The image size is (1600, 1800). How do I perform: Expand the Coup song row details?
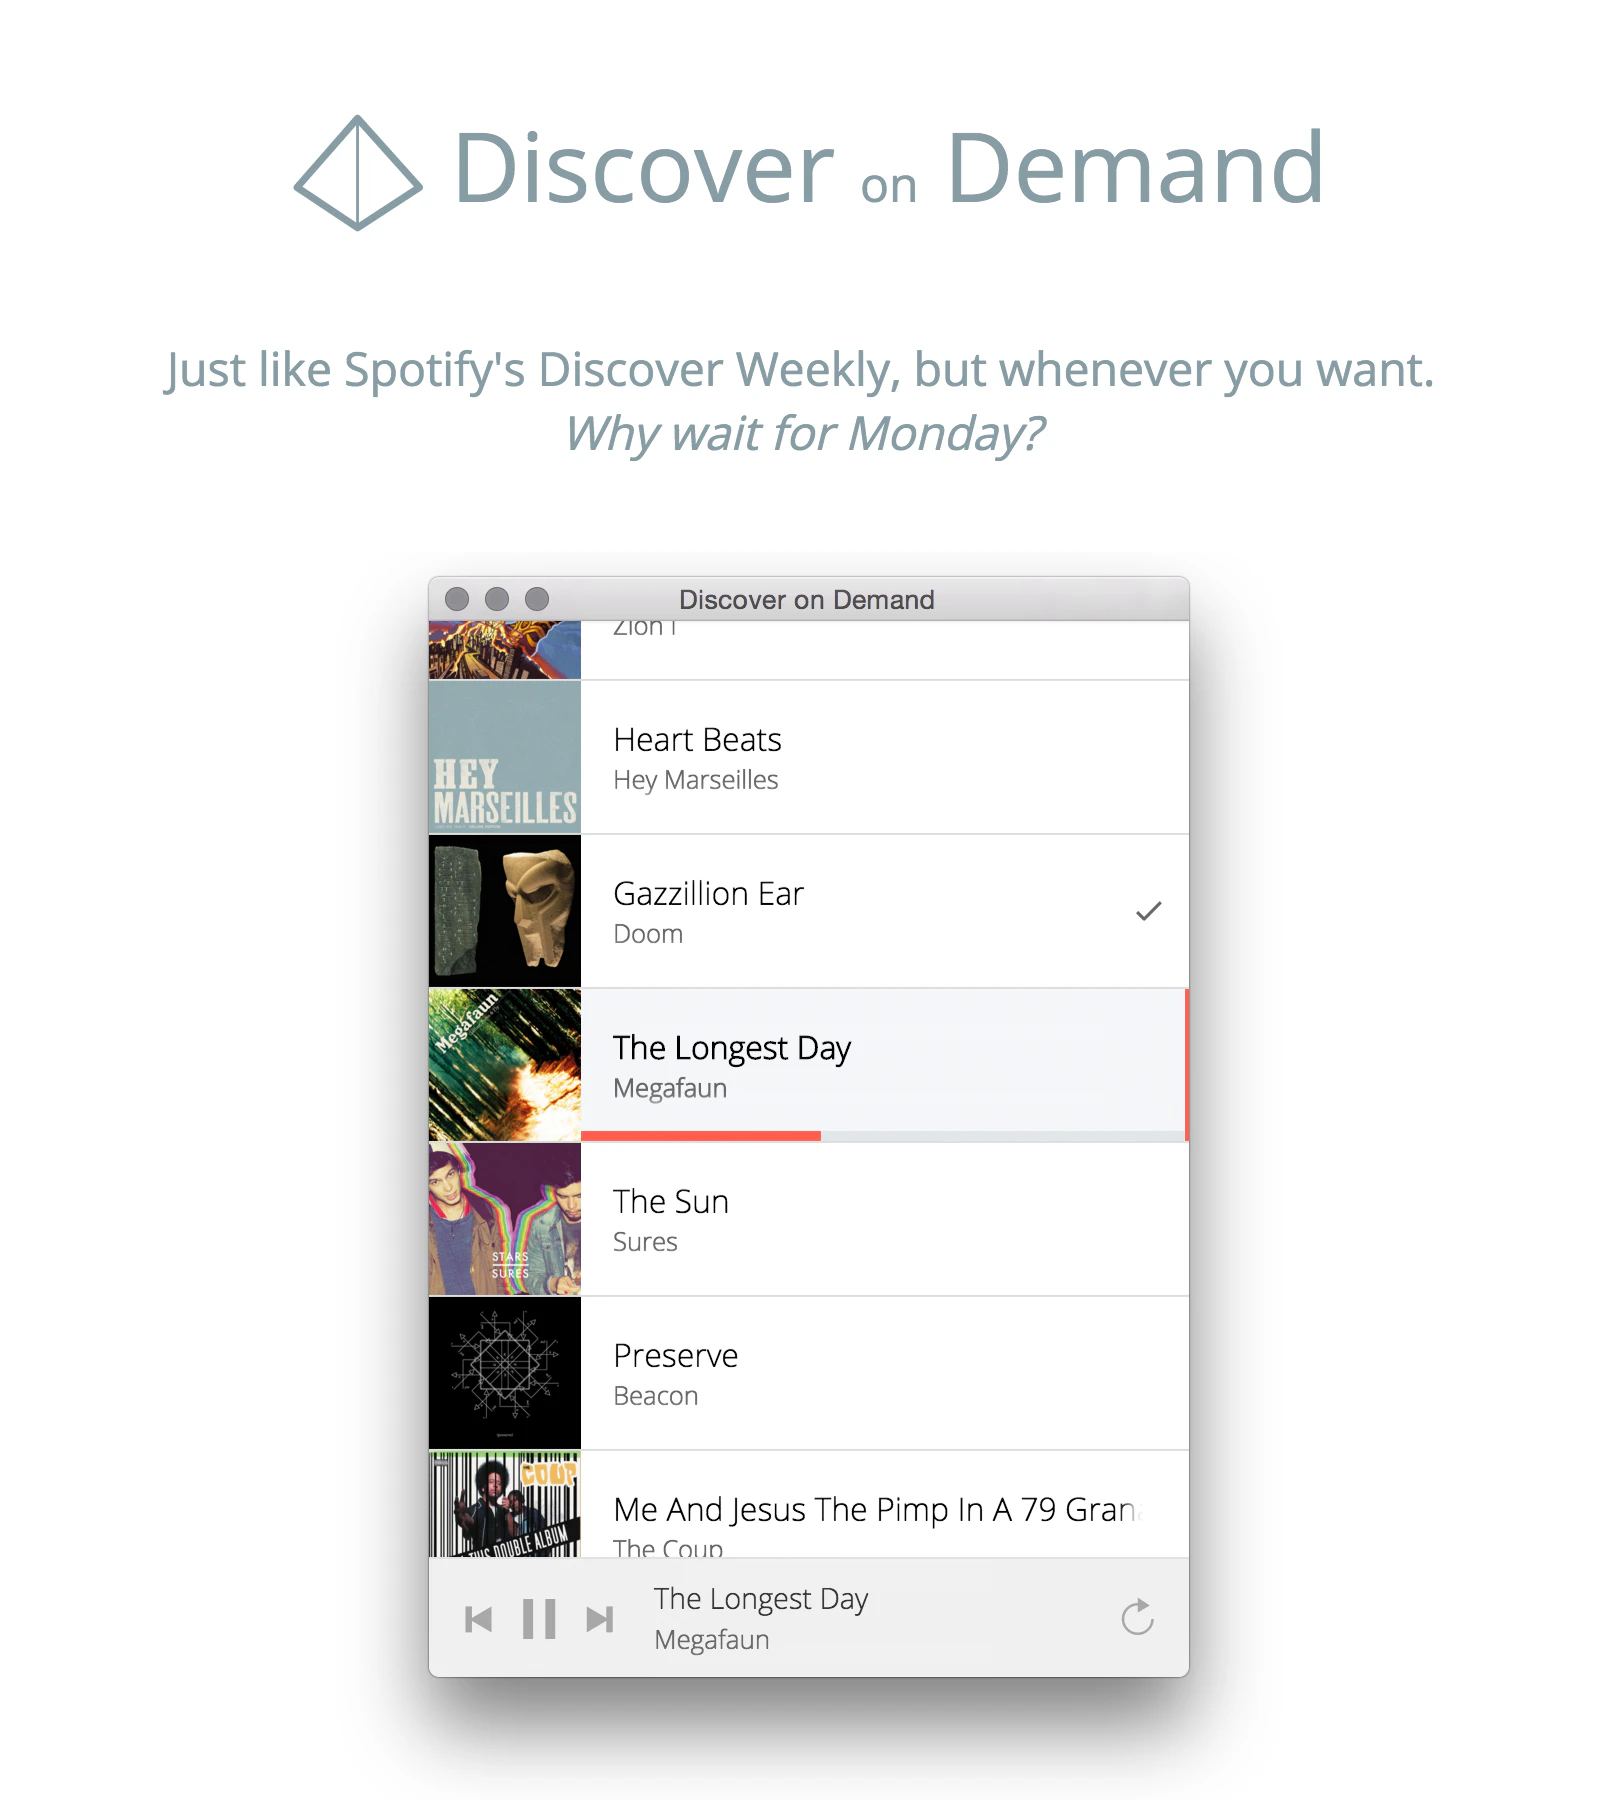coord(880,1510)
